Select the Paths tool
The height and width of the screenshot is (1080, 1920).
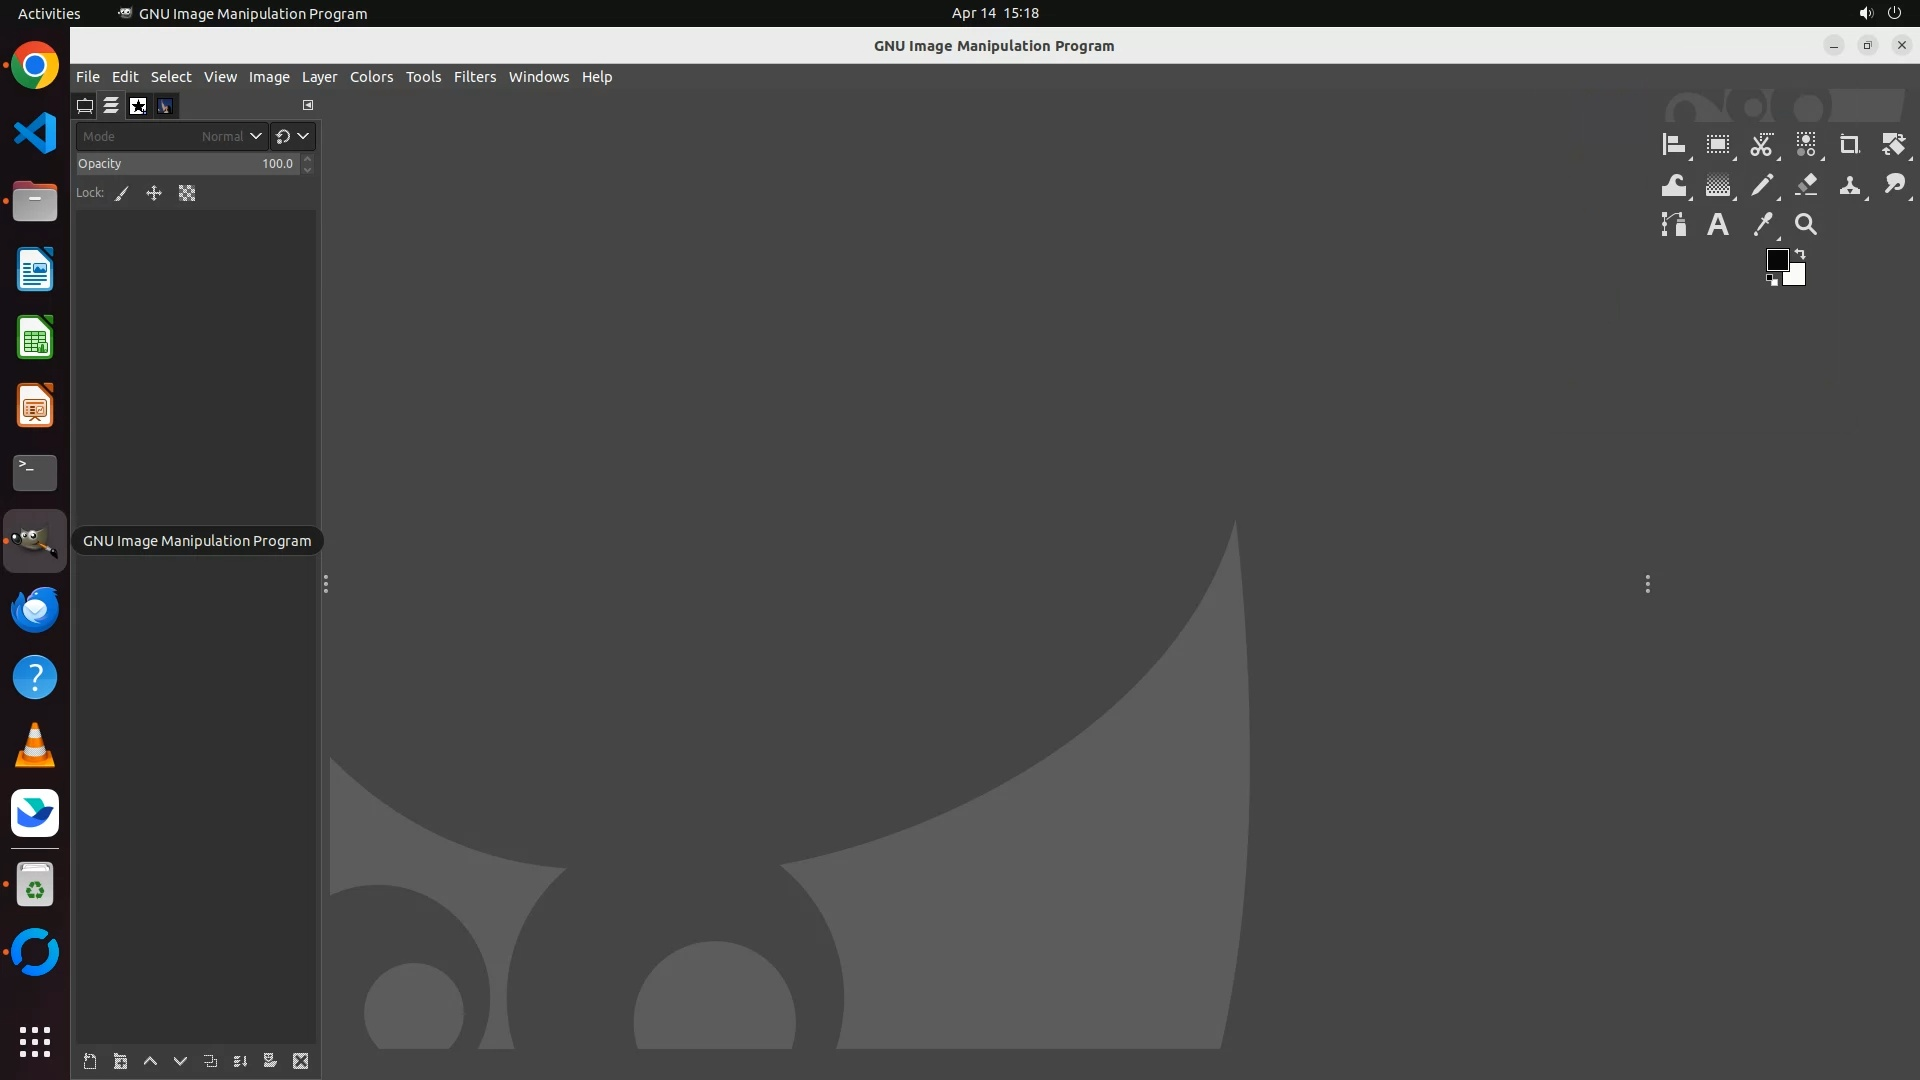tap(1673, 225)
